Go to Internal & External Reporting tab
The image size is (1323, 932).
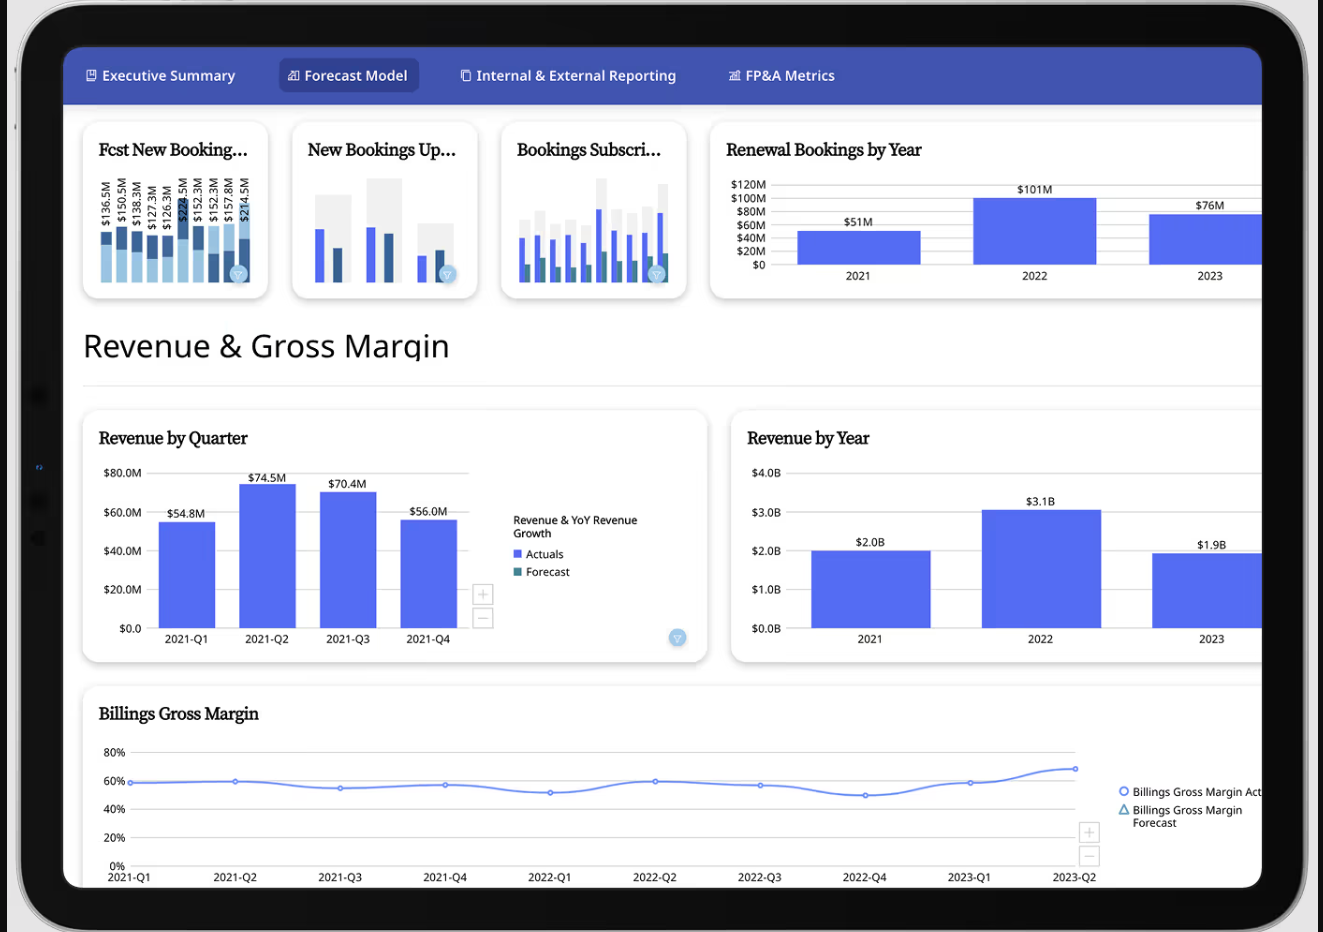(x=568, y=76)
